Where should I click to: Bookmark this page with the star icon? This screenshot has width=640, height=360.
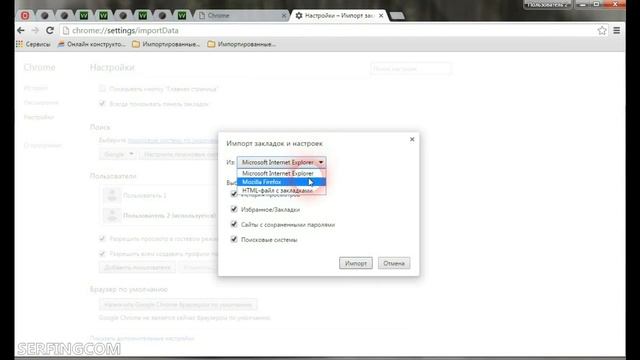[602, 31]
